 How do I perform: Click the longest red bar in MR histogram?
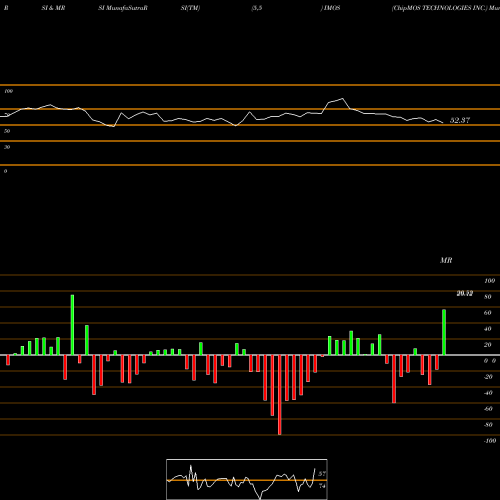coord(279,395)
